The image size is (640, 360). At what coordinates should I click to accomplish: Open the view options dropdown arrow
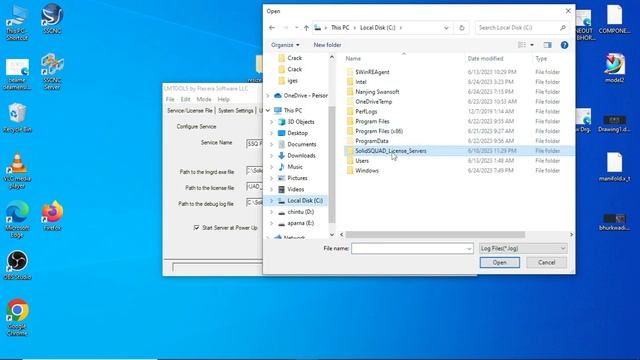point(532,45)
